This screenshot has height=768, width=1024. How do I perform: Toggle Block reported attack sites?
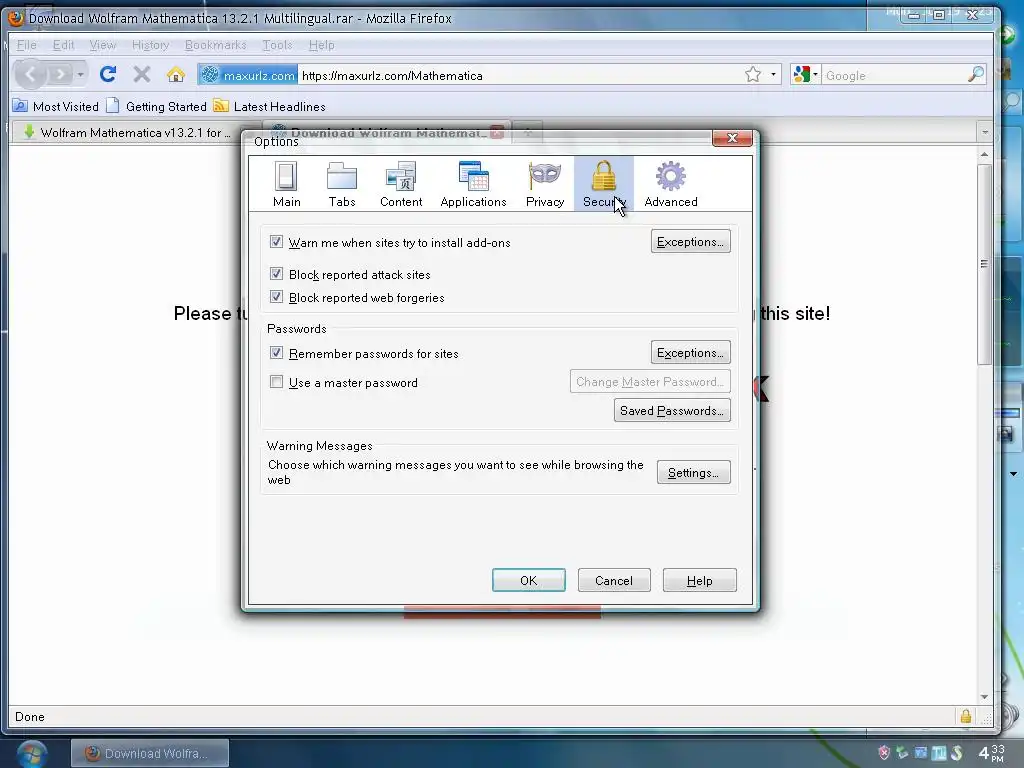pos(276,274)
